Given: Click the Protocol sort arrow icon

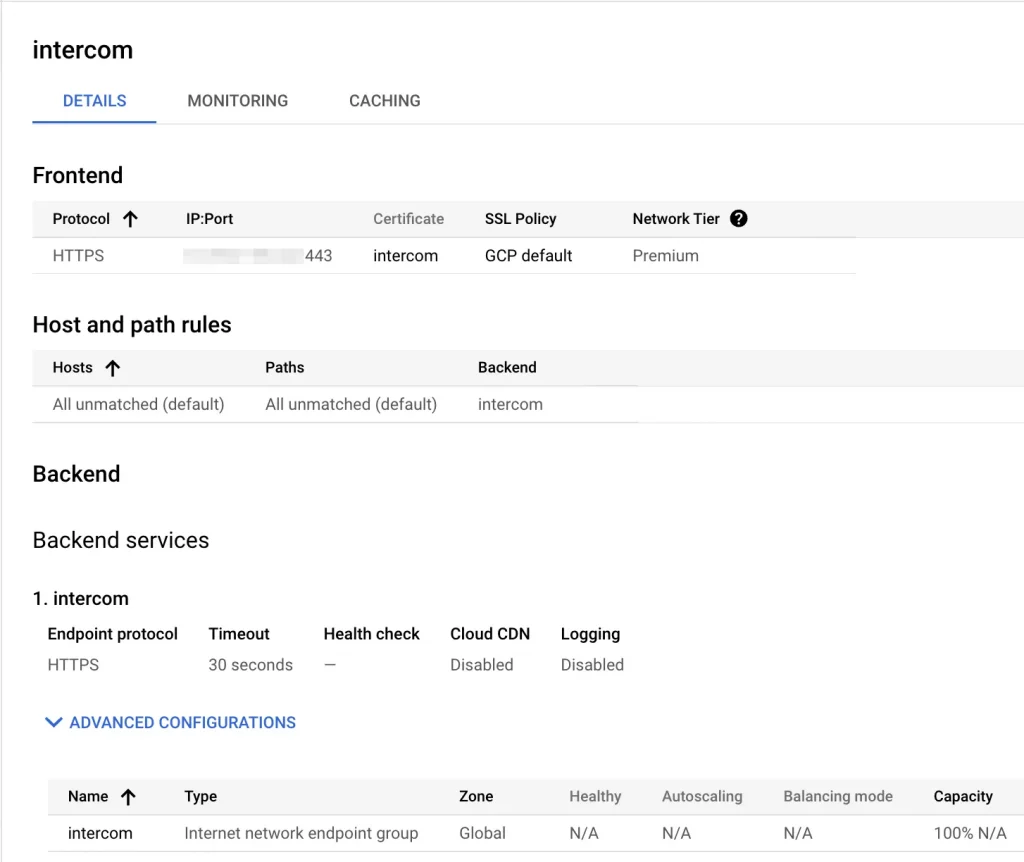Looking at the screenshot, I should tap(131, 219).
